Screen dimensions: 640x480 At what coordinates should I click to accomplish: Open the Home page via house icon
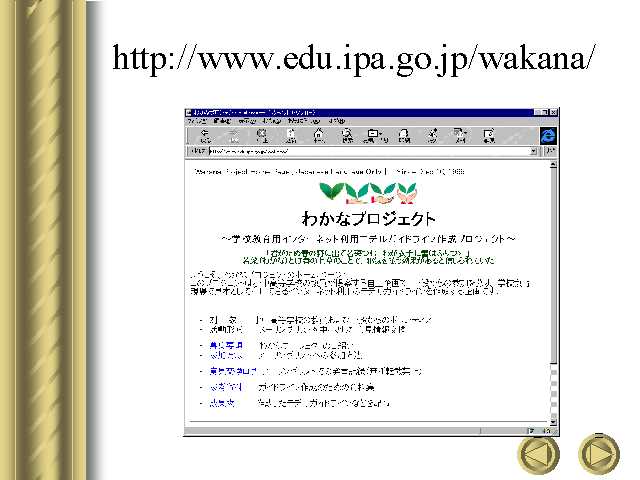318,136
